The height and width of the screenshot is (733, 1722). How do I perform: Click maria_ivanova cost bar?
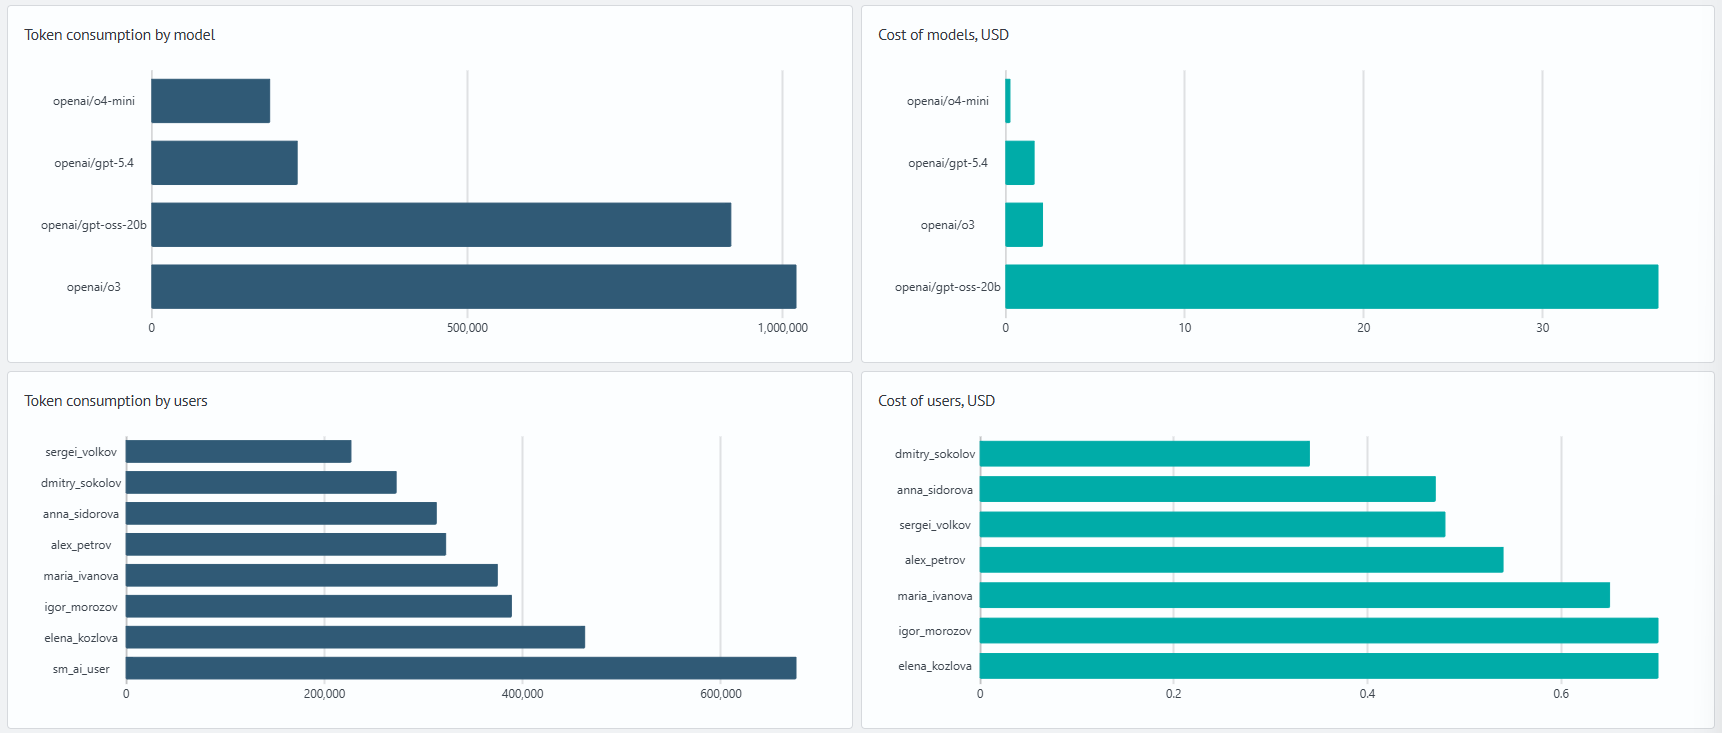coord(1295,596)
